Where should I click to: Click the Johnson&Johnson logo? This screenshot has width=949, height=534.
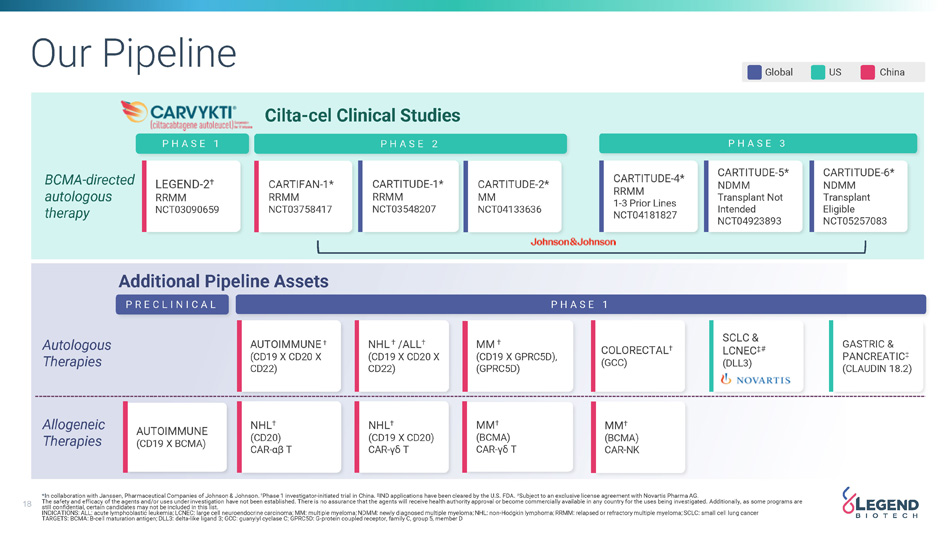(573, 241)
